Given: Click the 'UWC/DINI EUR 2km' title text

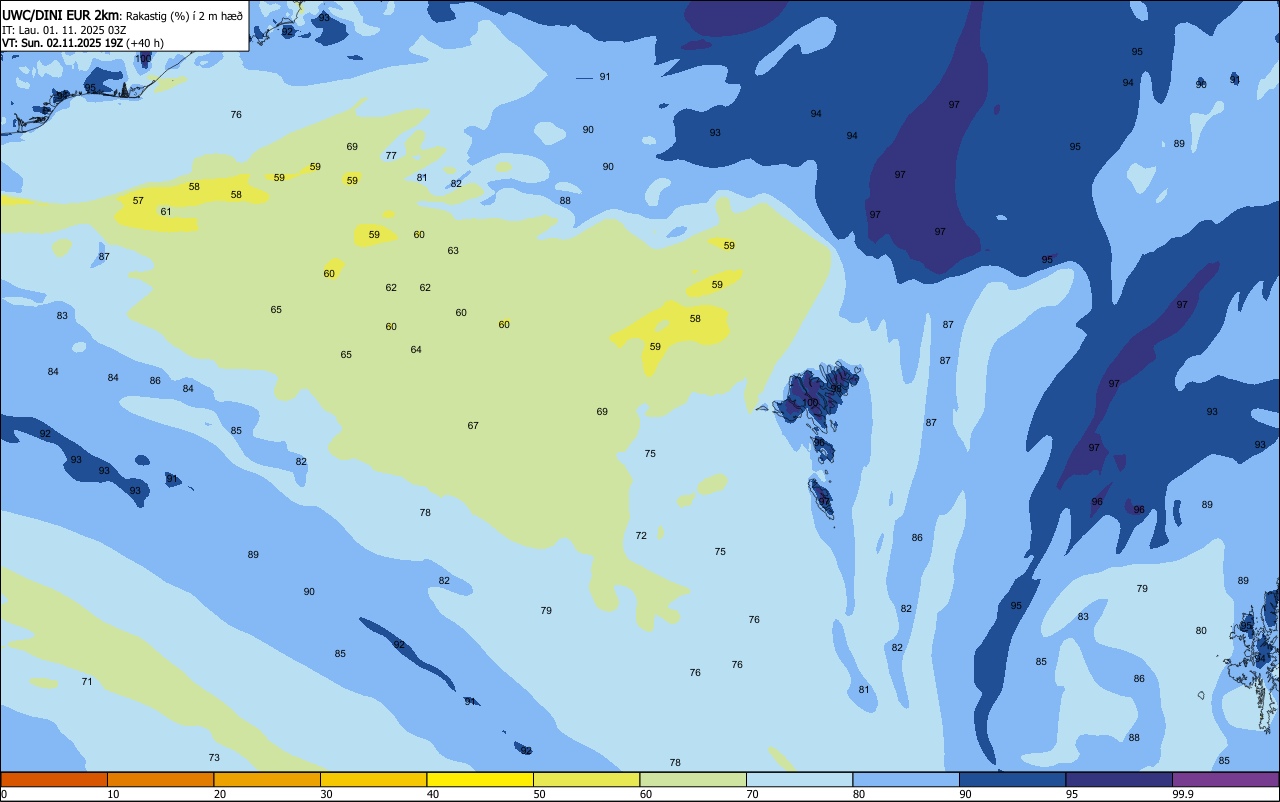Looking at the screenshot, I should coord(61,14).
